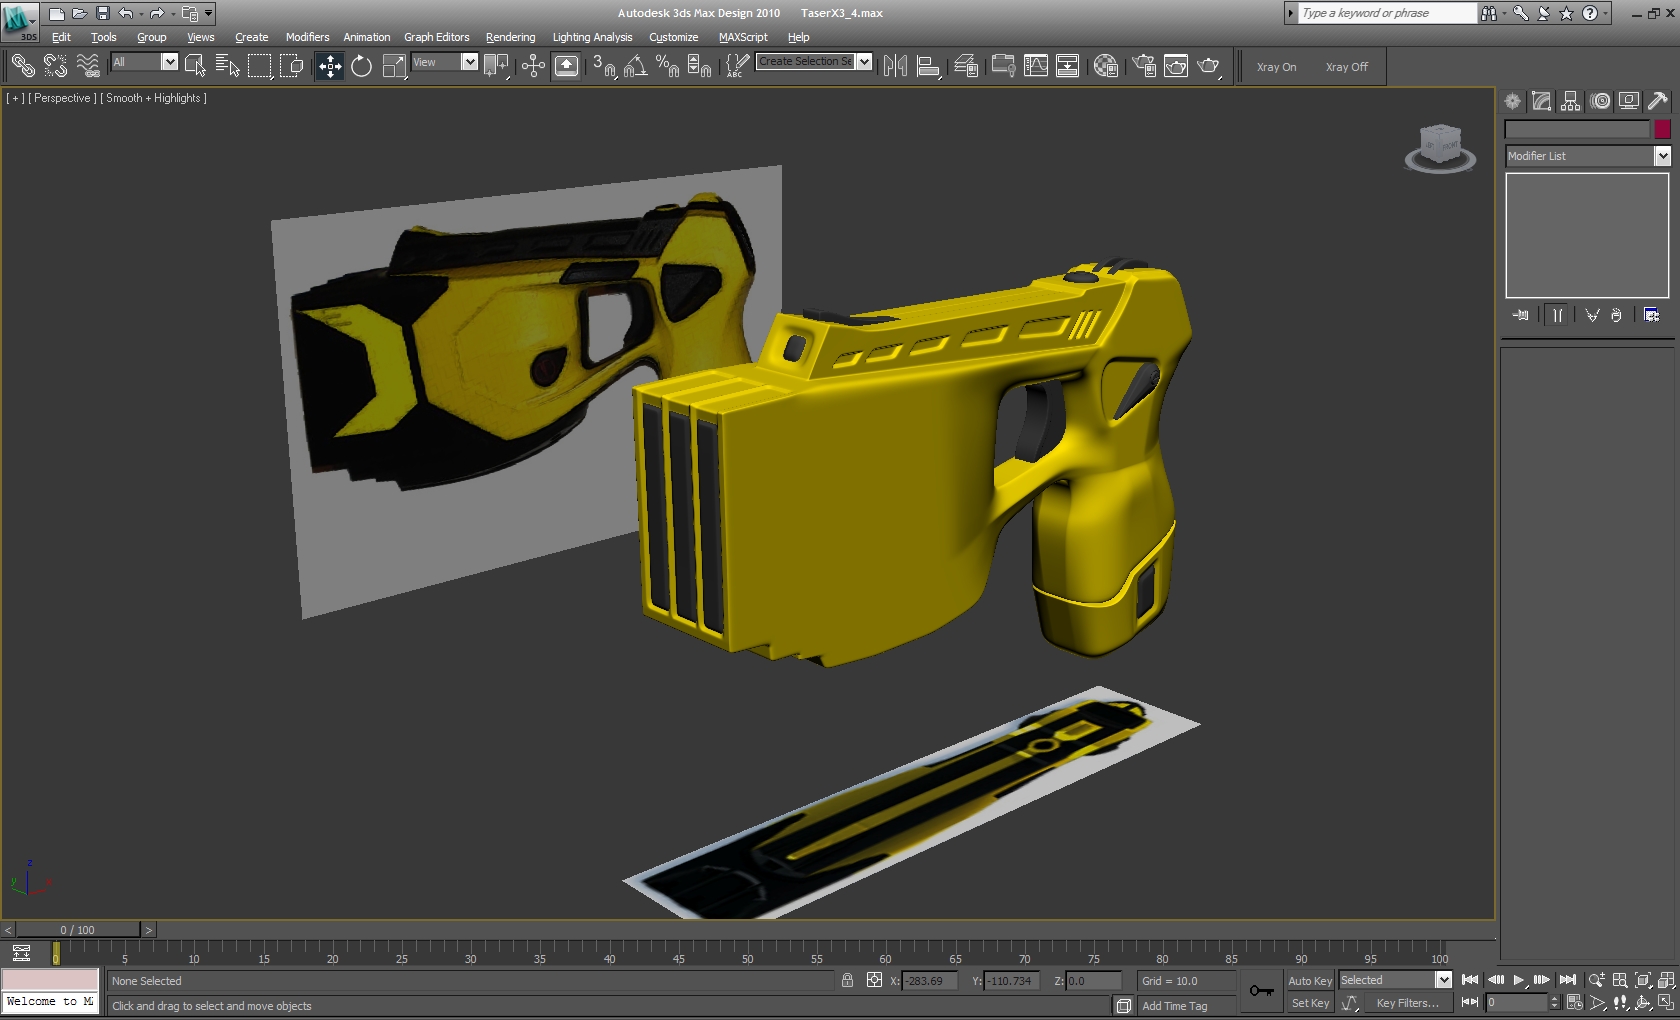Toggle the Selection Lock padlock

(847, 981)
